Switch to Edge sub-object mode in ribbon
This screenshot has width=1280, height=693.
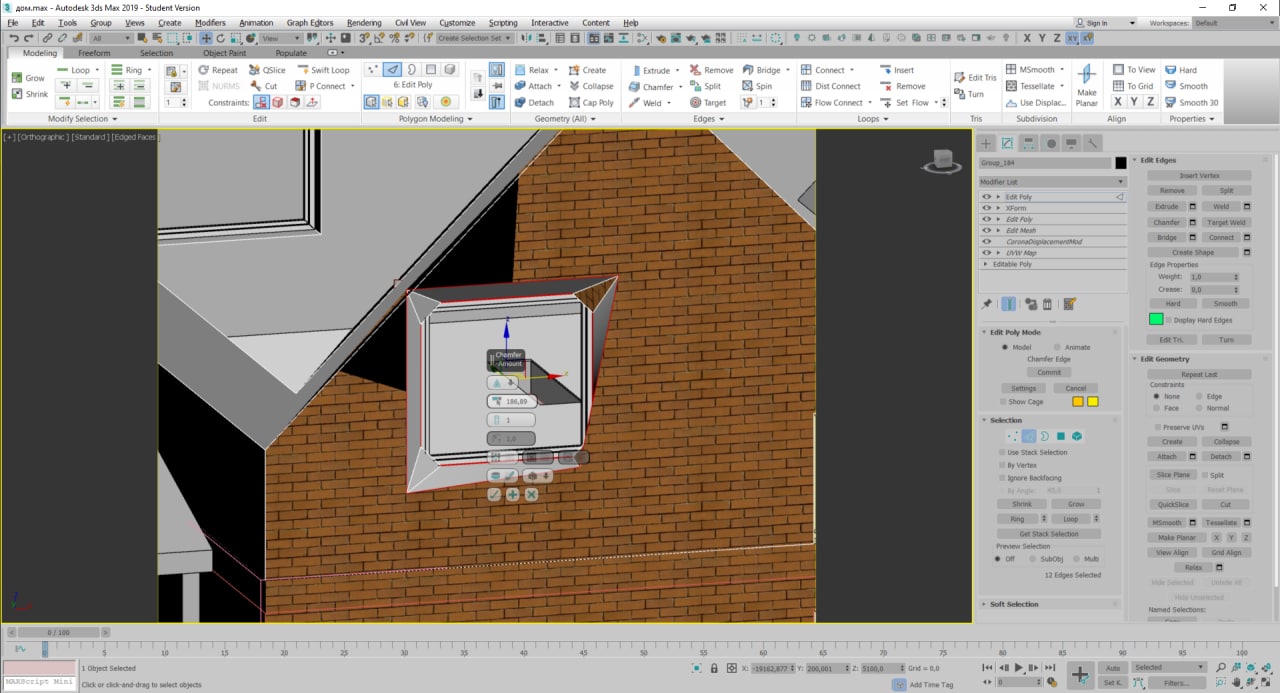pos(392,70)
